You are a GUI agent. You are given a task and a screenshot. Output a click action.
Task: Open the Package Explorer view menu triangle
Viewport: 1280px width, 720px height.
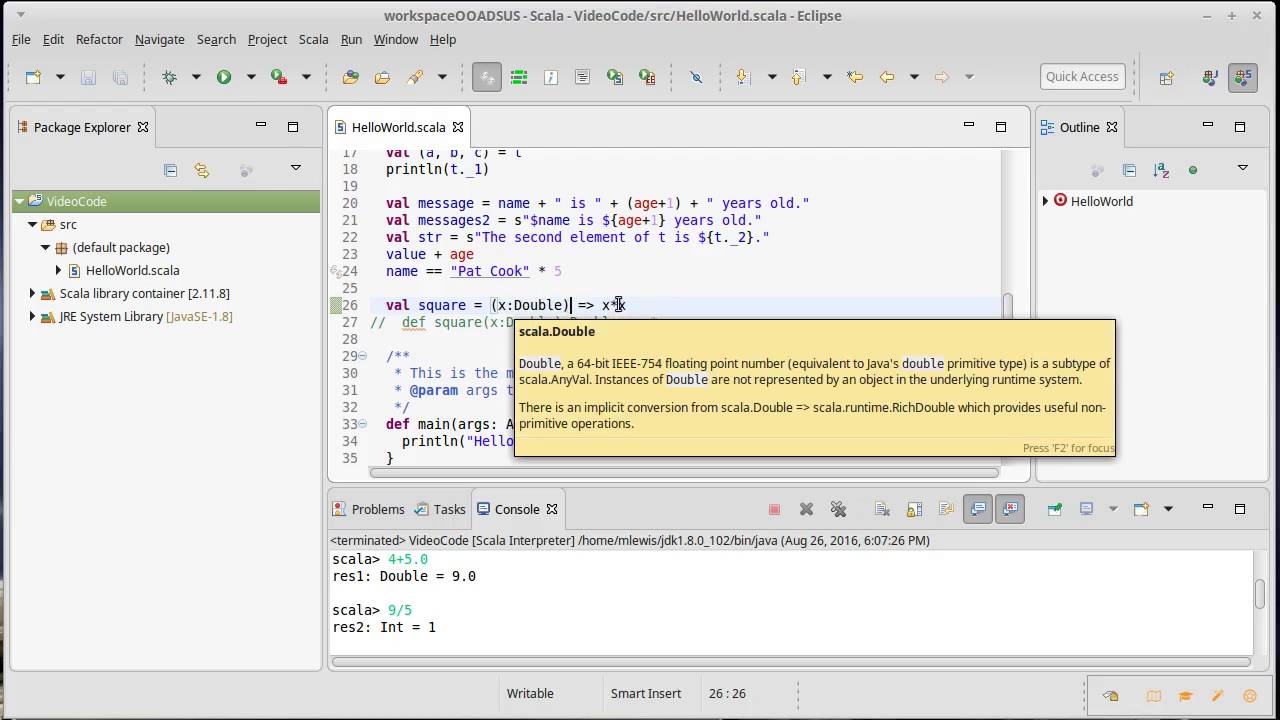(295, 168)
